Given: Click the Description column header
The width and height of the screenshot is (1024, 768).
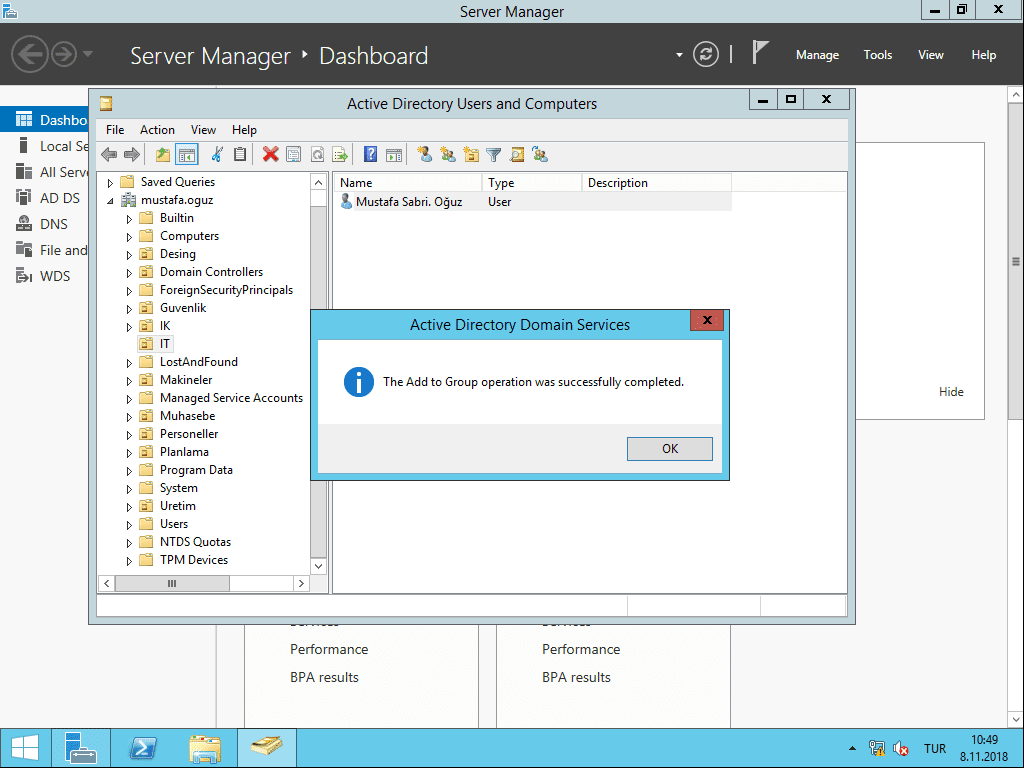Looking at the screenshot, I should [657, 183].
